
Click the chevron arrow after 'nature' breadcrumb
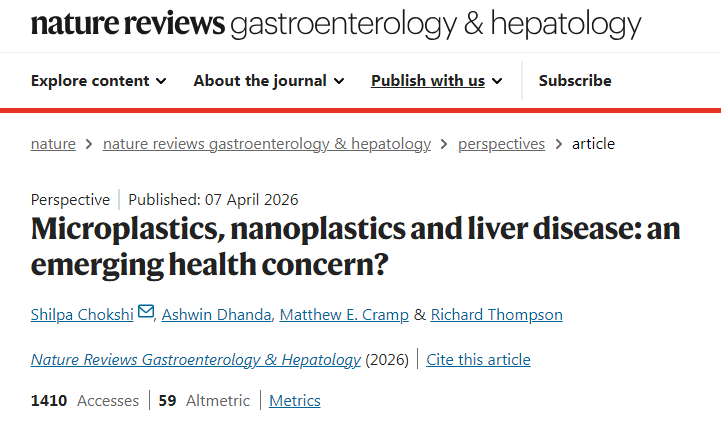pyautogui.click(x=89, y=144)
